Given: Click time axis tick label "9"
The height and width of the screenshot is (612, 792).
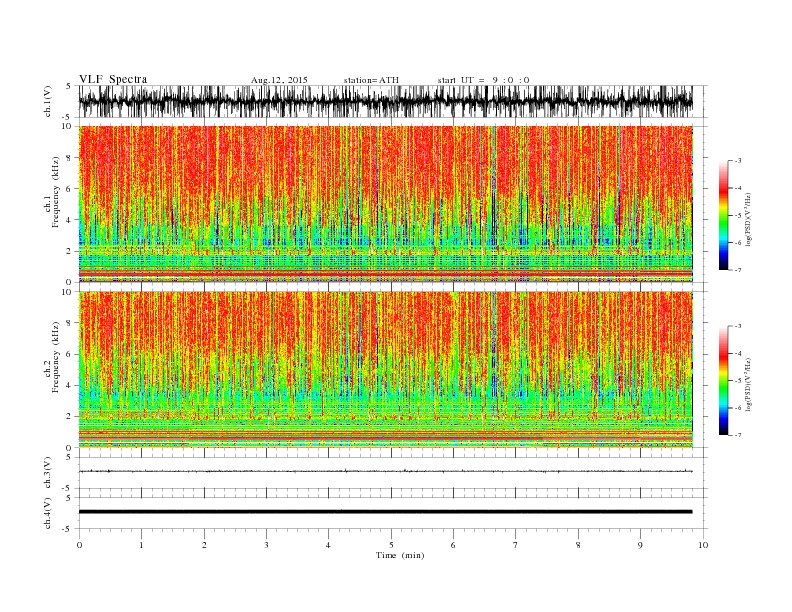Looking at the screenshot, I should [x=640, y=545].
